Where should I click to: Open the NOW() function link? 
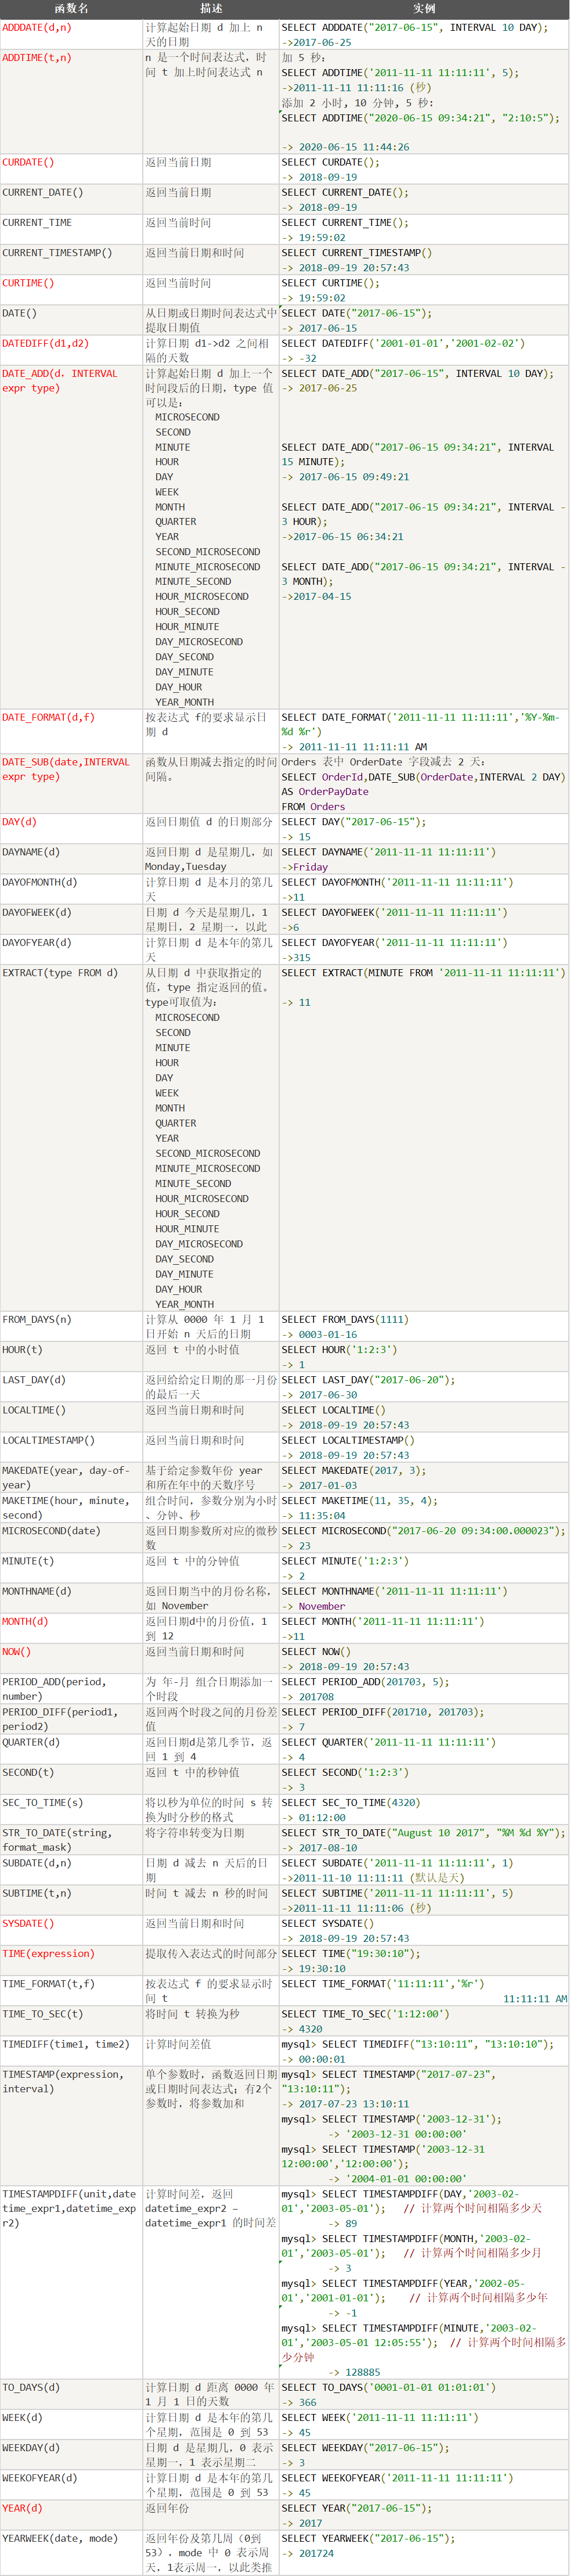coord(16,1651)
